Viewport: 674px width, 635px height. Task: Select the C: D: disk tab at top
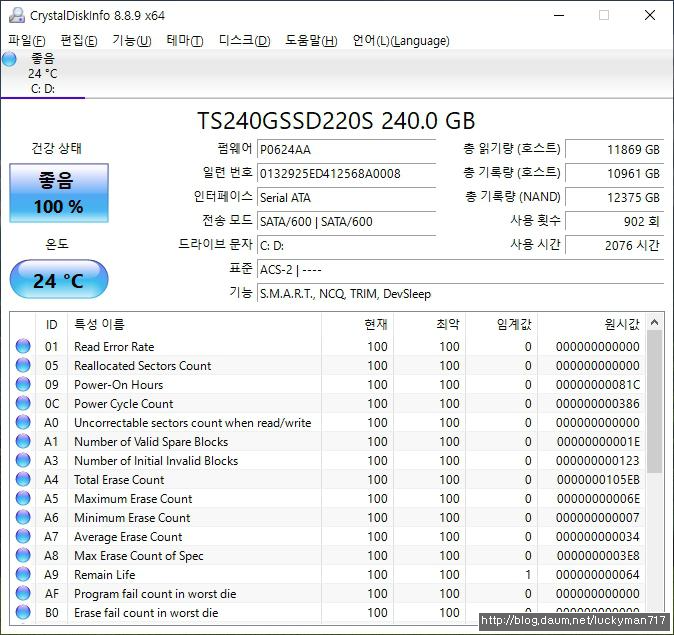(x=43, y=74)
